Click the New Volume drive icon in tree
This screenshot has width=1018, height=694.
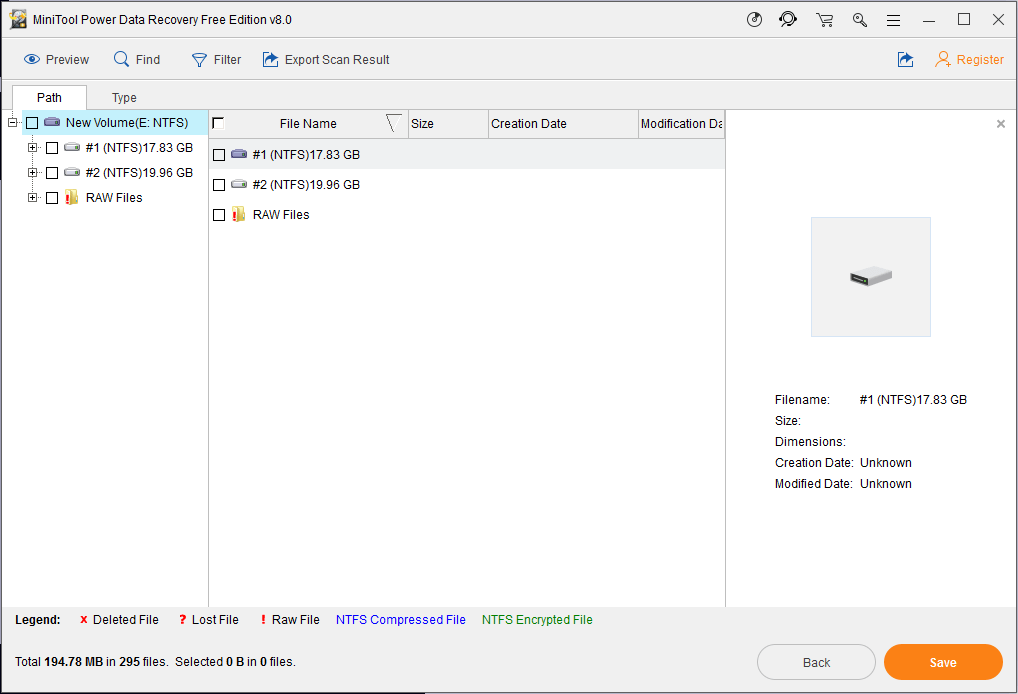tap(52, 122)
